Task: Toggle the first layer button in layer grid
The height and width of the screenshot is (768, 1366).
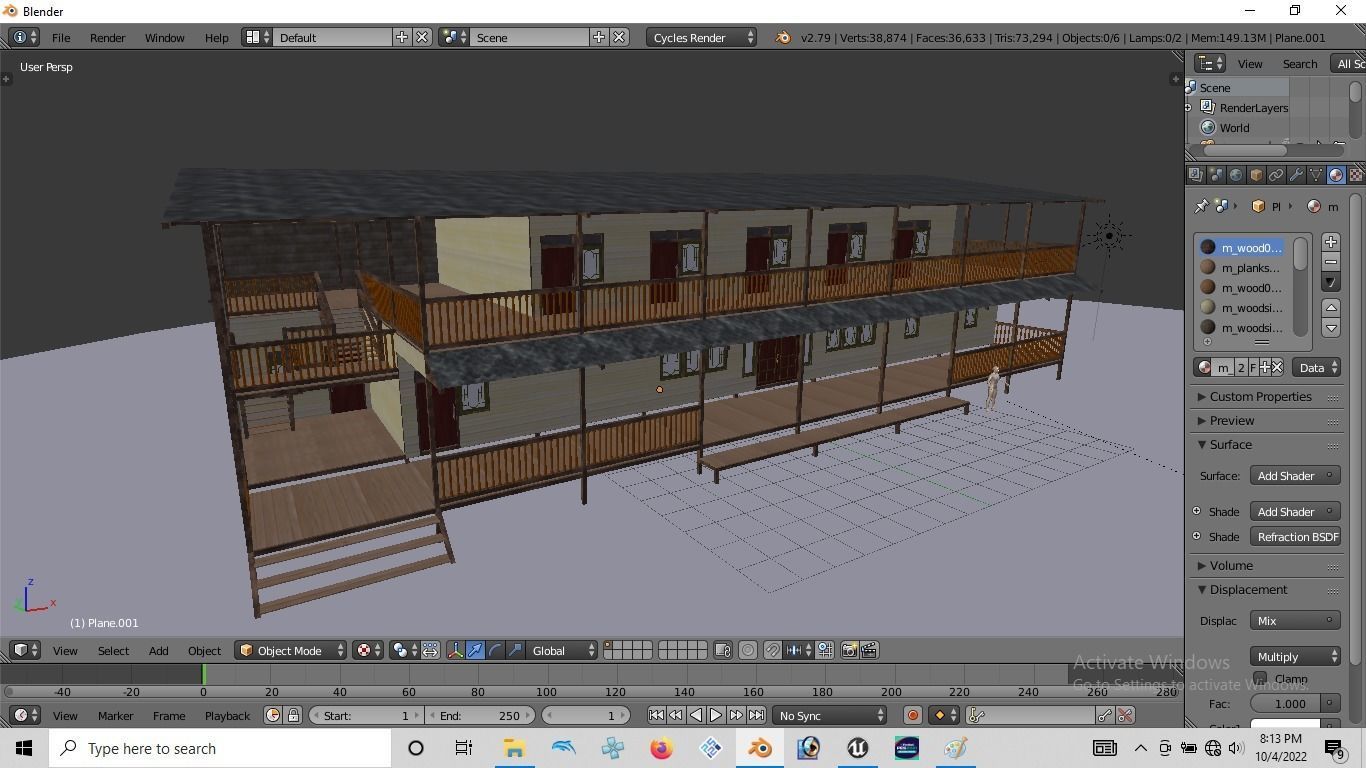Action: [609, 646]
